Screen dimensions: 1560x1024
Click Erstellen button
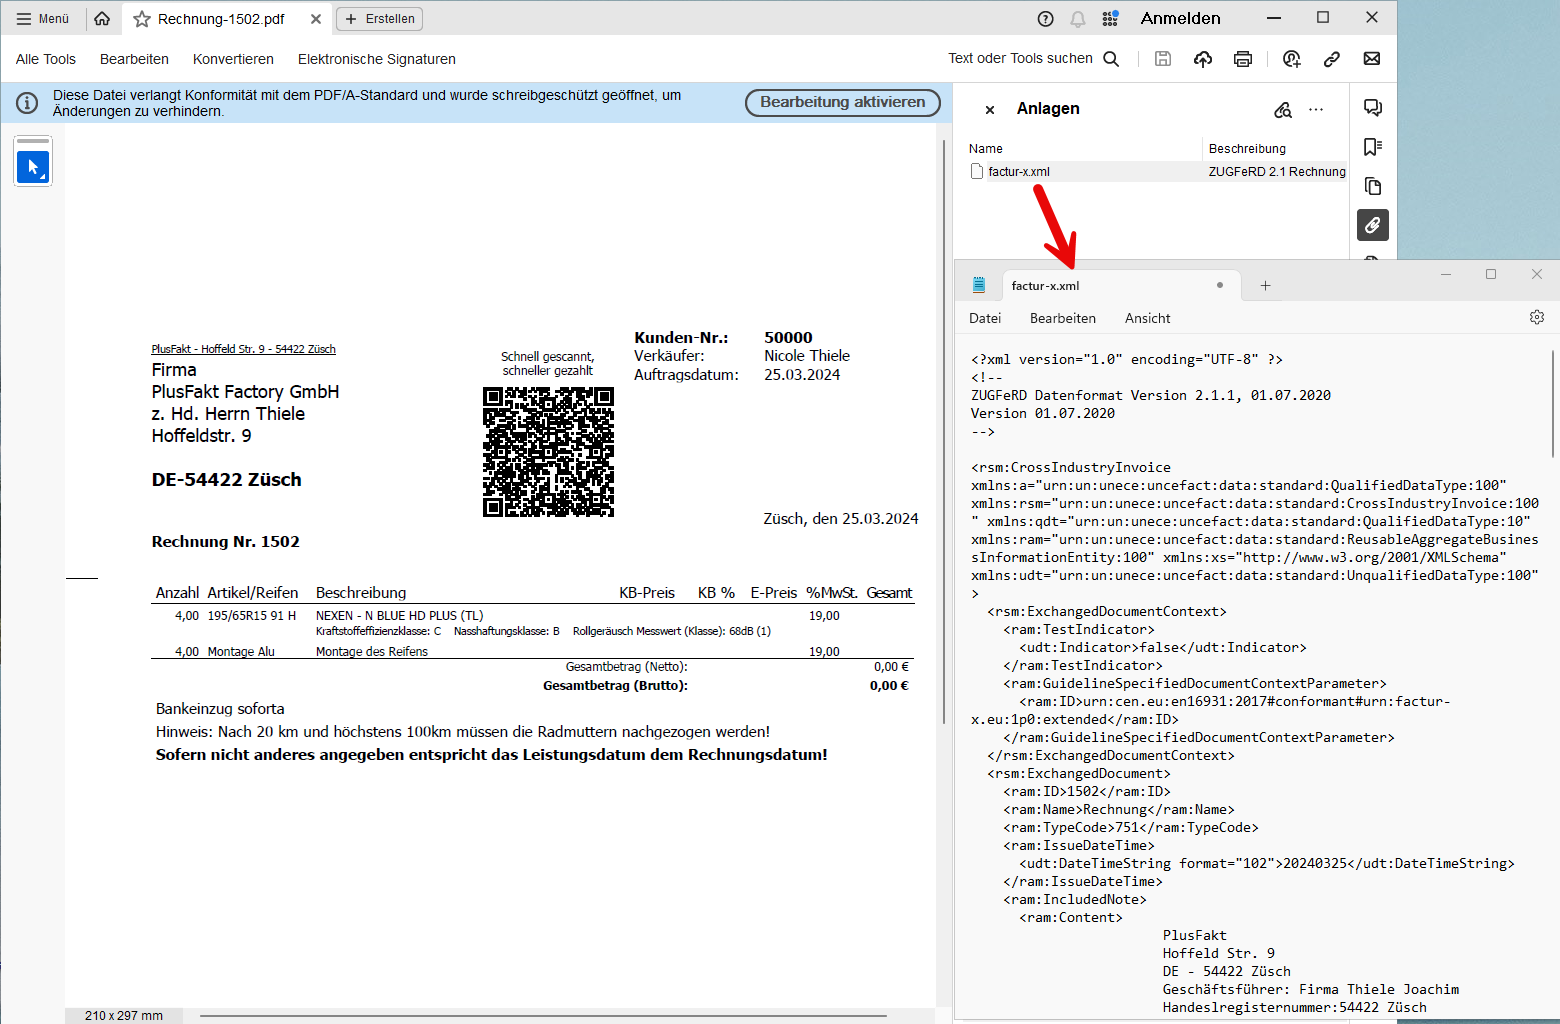(x=380, y=19)
